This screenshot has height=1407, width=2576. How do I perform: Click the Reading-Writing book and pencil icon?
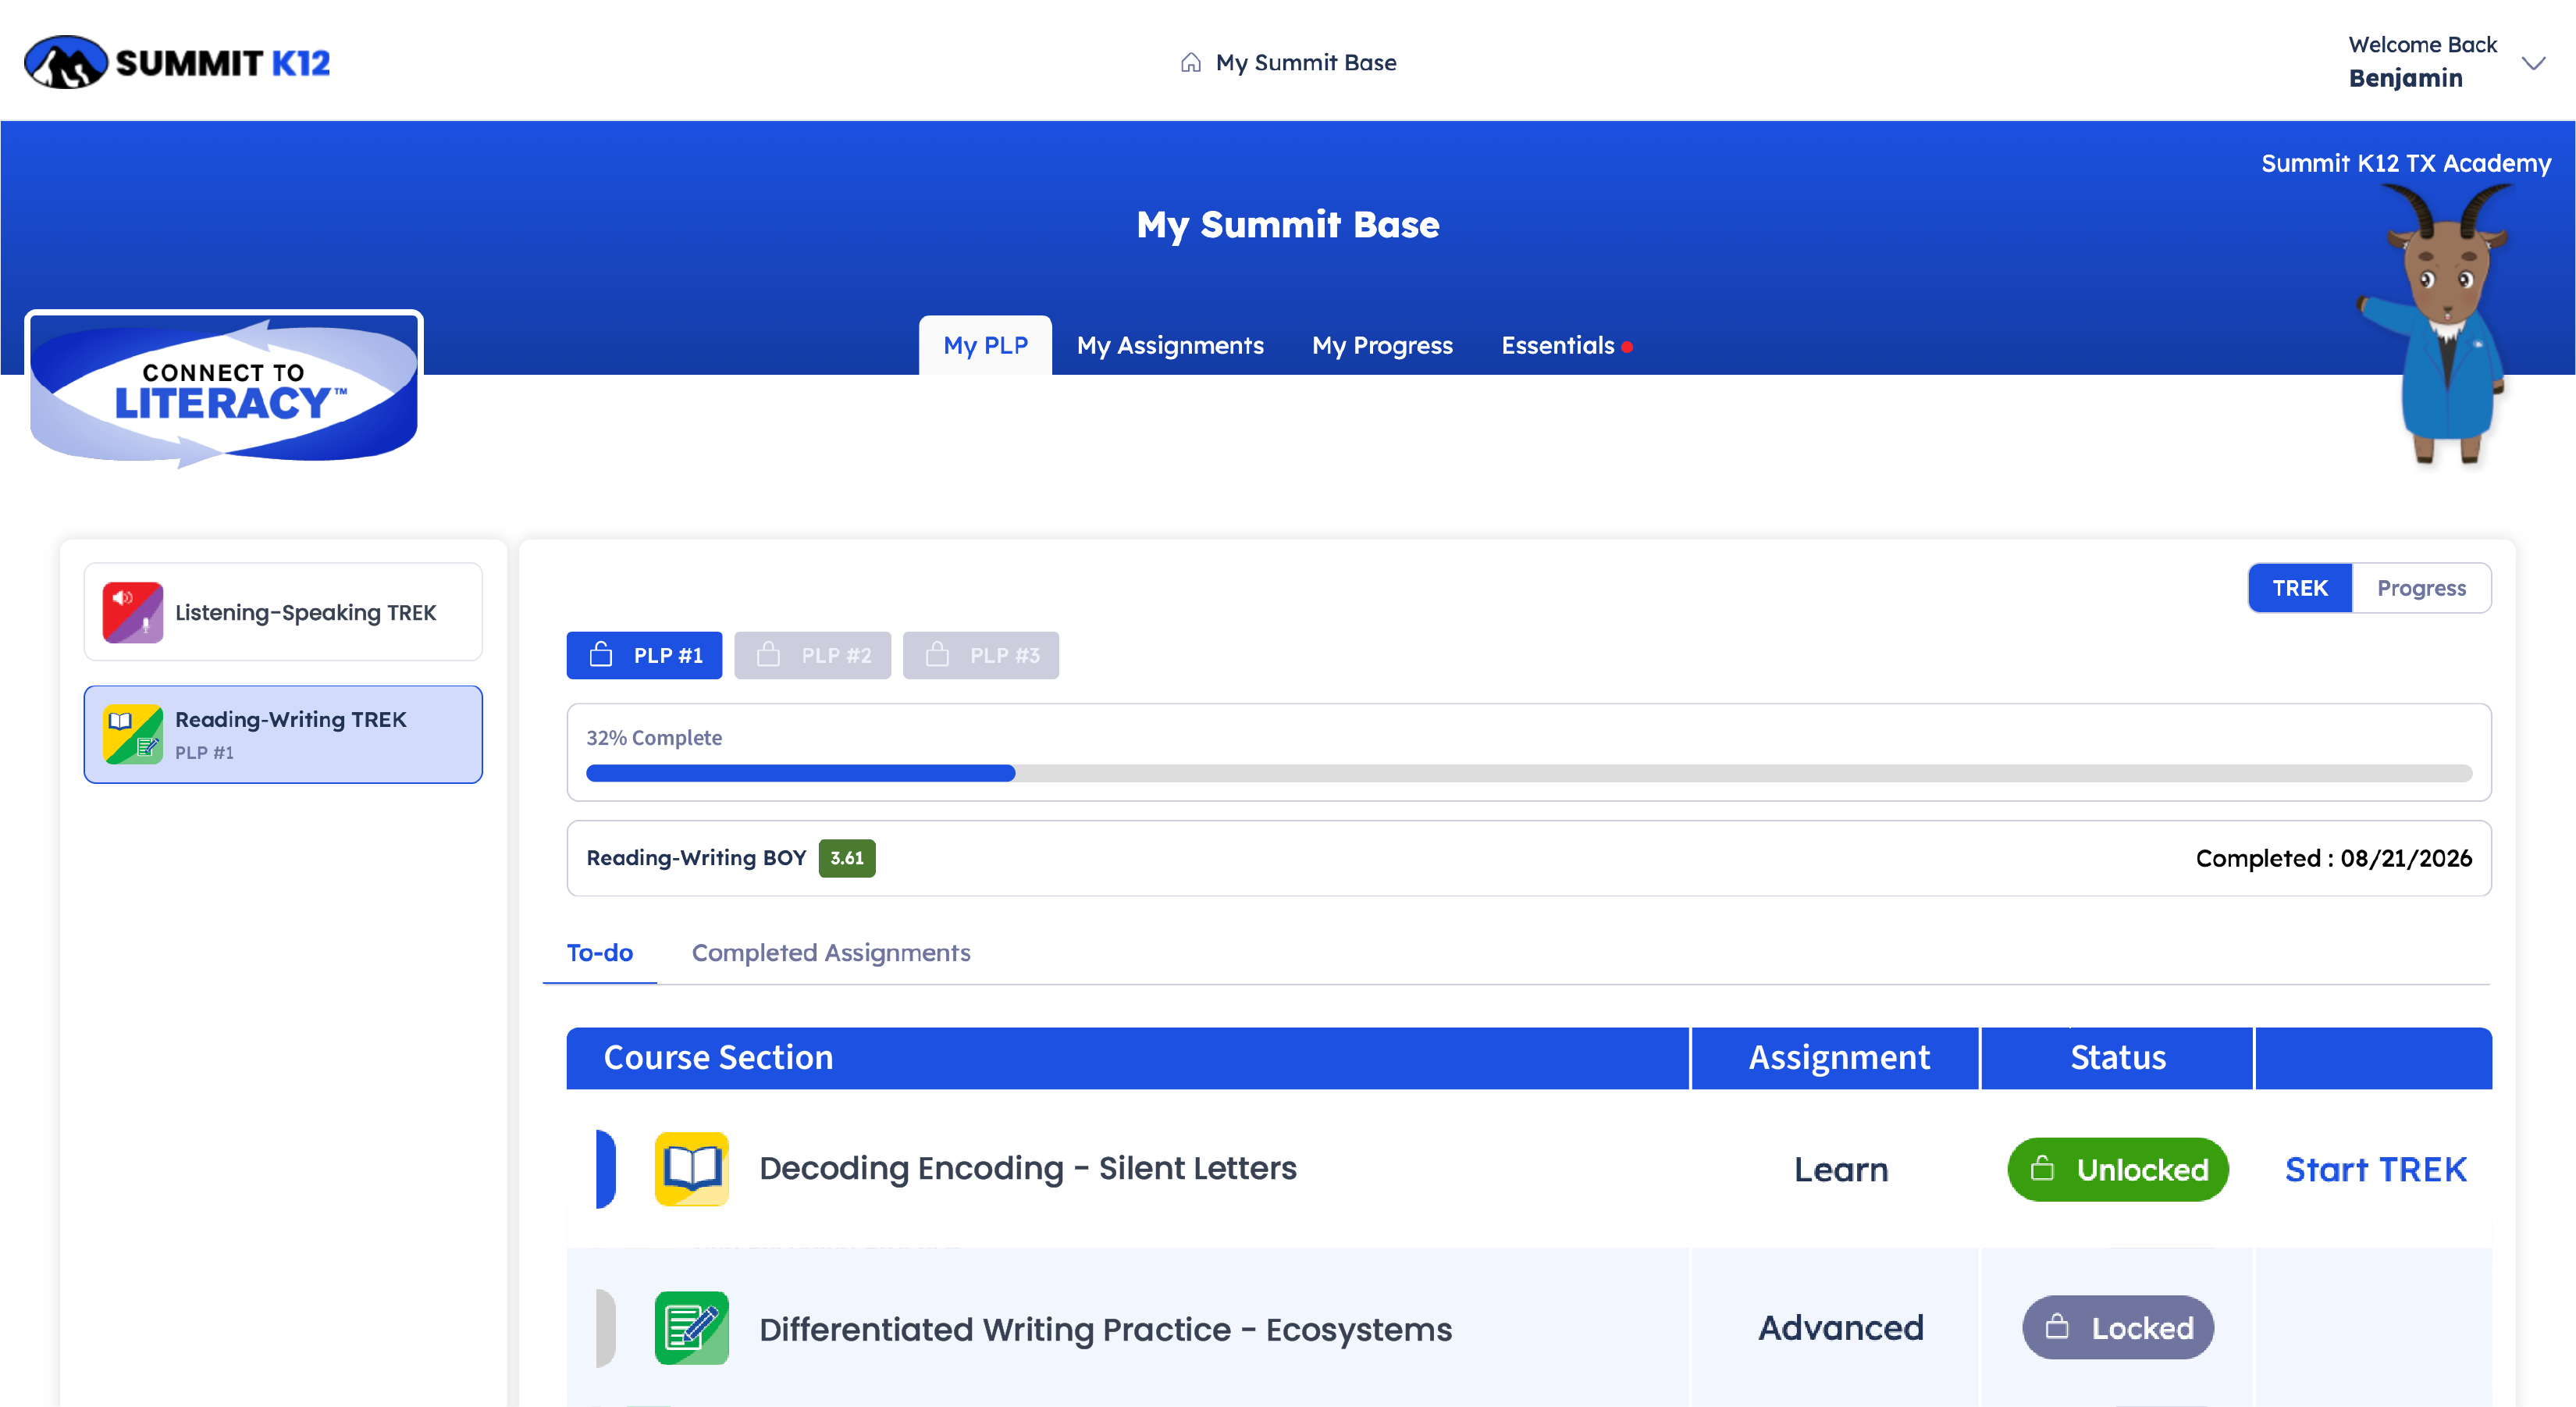pos(133,734)
